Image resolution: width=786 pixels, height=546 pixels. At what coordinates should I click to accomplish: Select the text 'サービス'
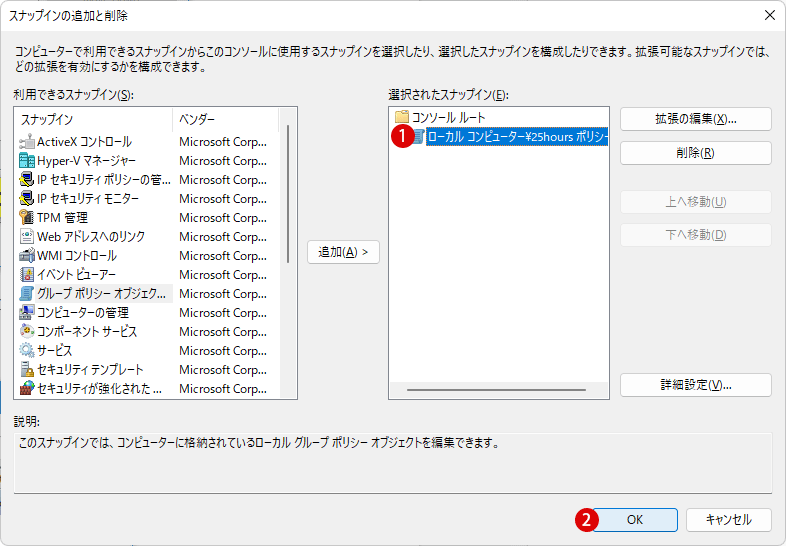pos(54,350)
